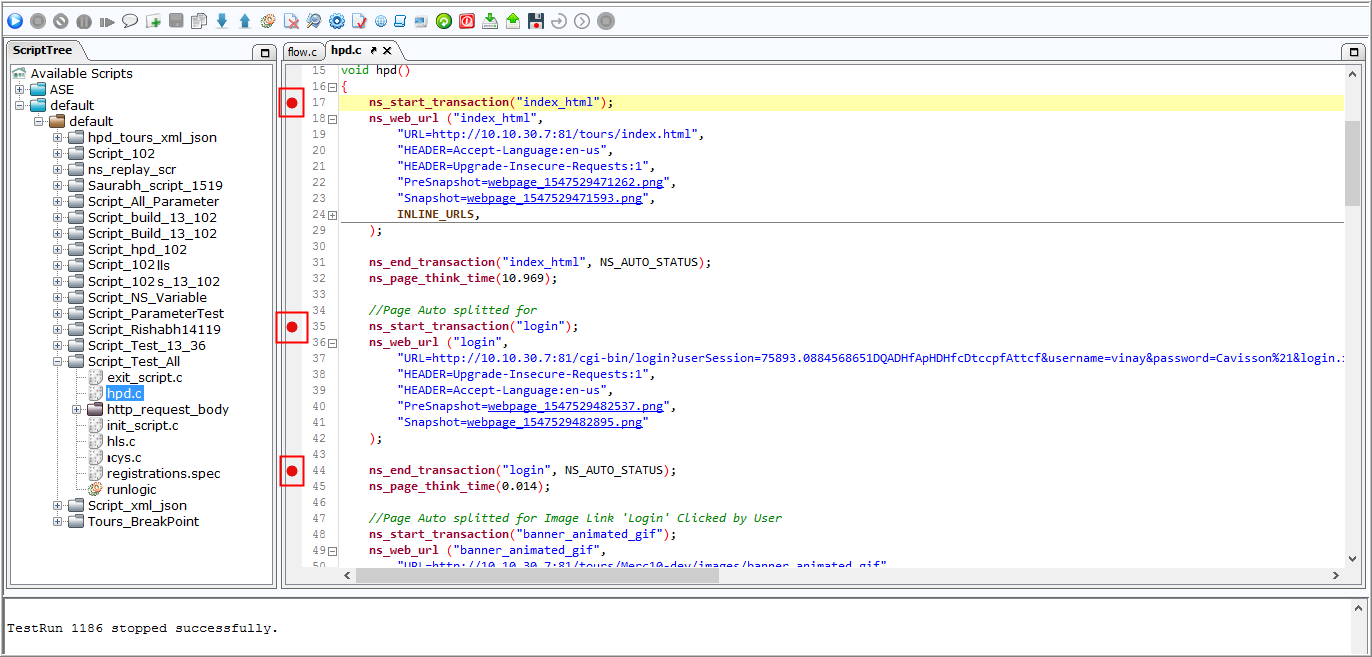This screenshot has width=1372, height=657.
Task: Close the hpd.c tab
Action: [387, 50]
